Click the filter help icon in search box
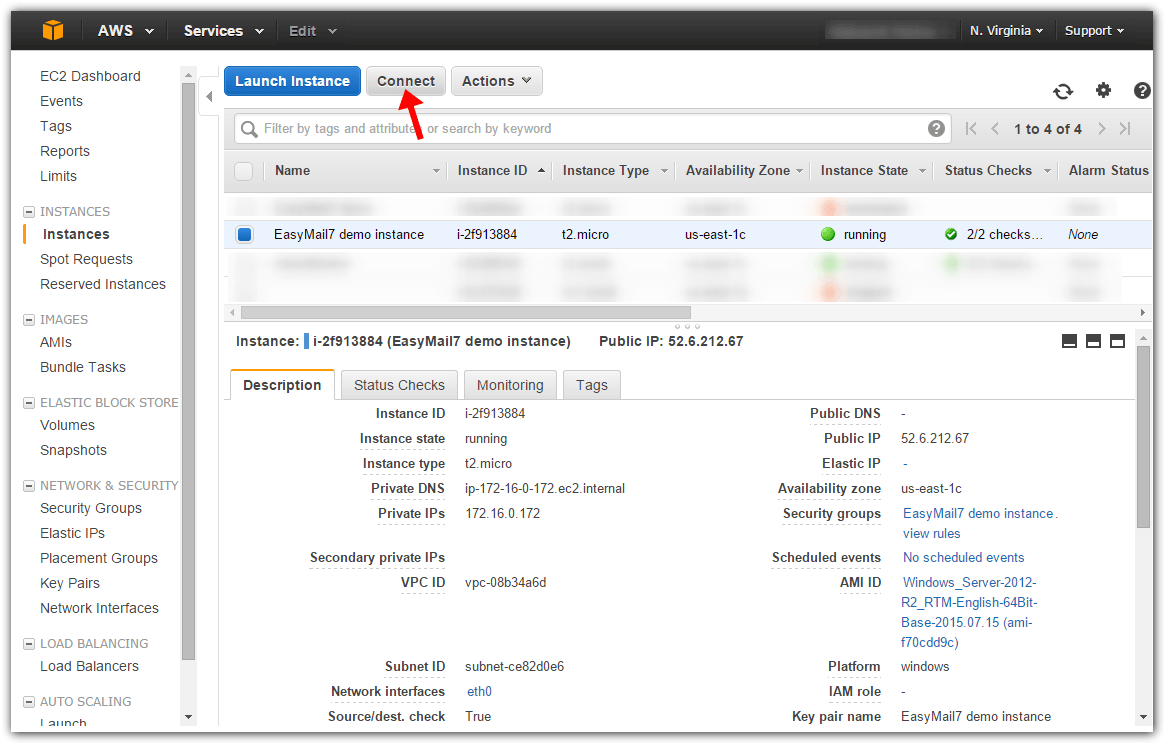 pyautogui.click(x=936, y=129)
